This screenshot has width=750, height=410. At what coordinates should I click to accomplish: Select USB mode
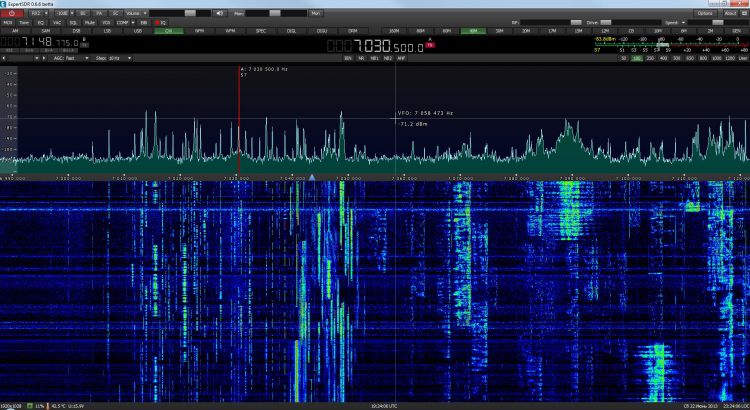(138, 31)
